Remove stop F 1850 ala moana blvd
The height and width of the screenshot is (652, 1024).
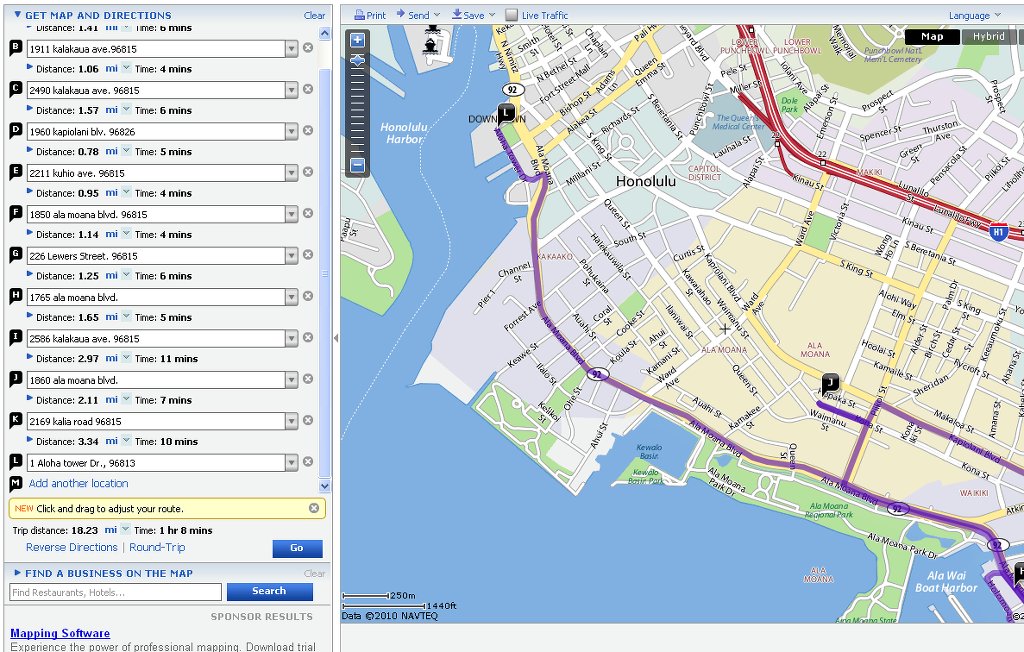tap(308, 213)
